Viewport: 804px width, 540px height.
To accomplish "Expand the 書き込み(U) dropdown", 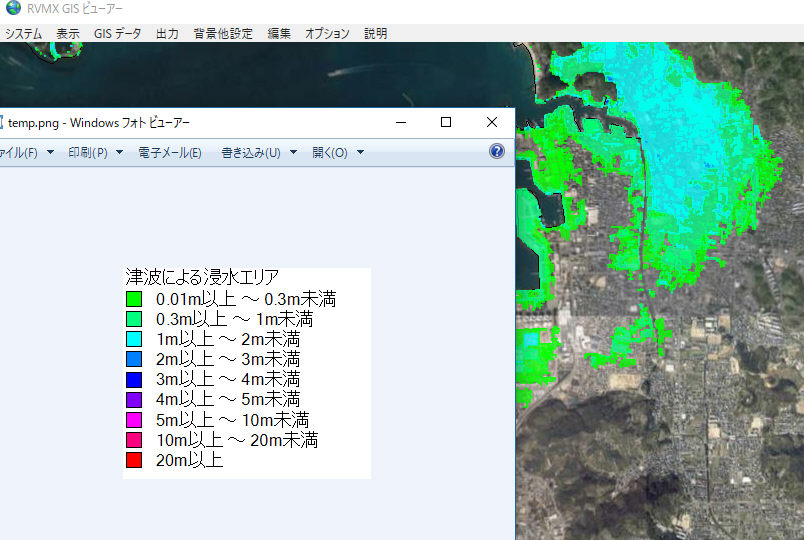I will [259, 152].
